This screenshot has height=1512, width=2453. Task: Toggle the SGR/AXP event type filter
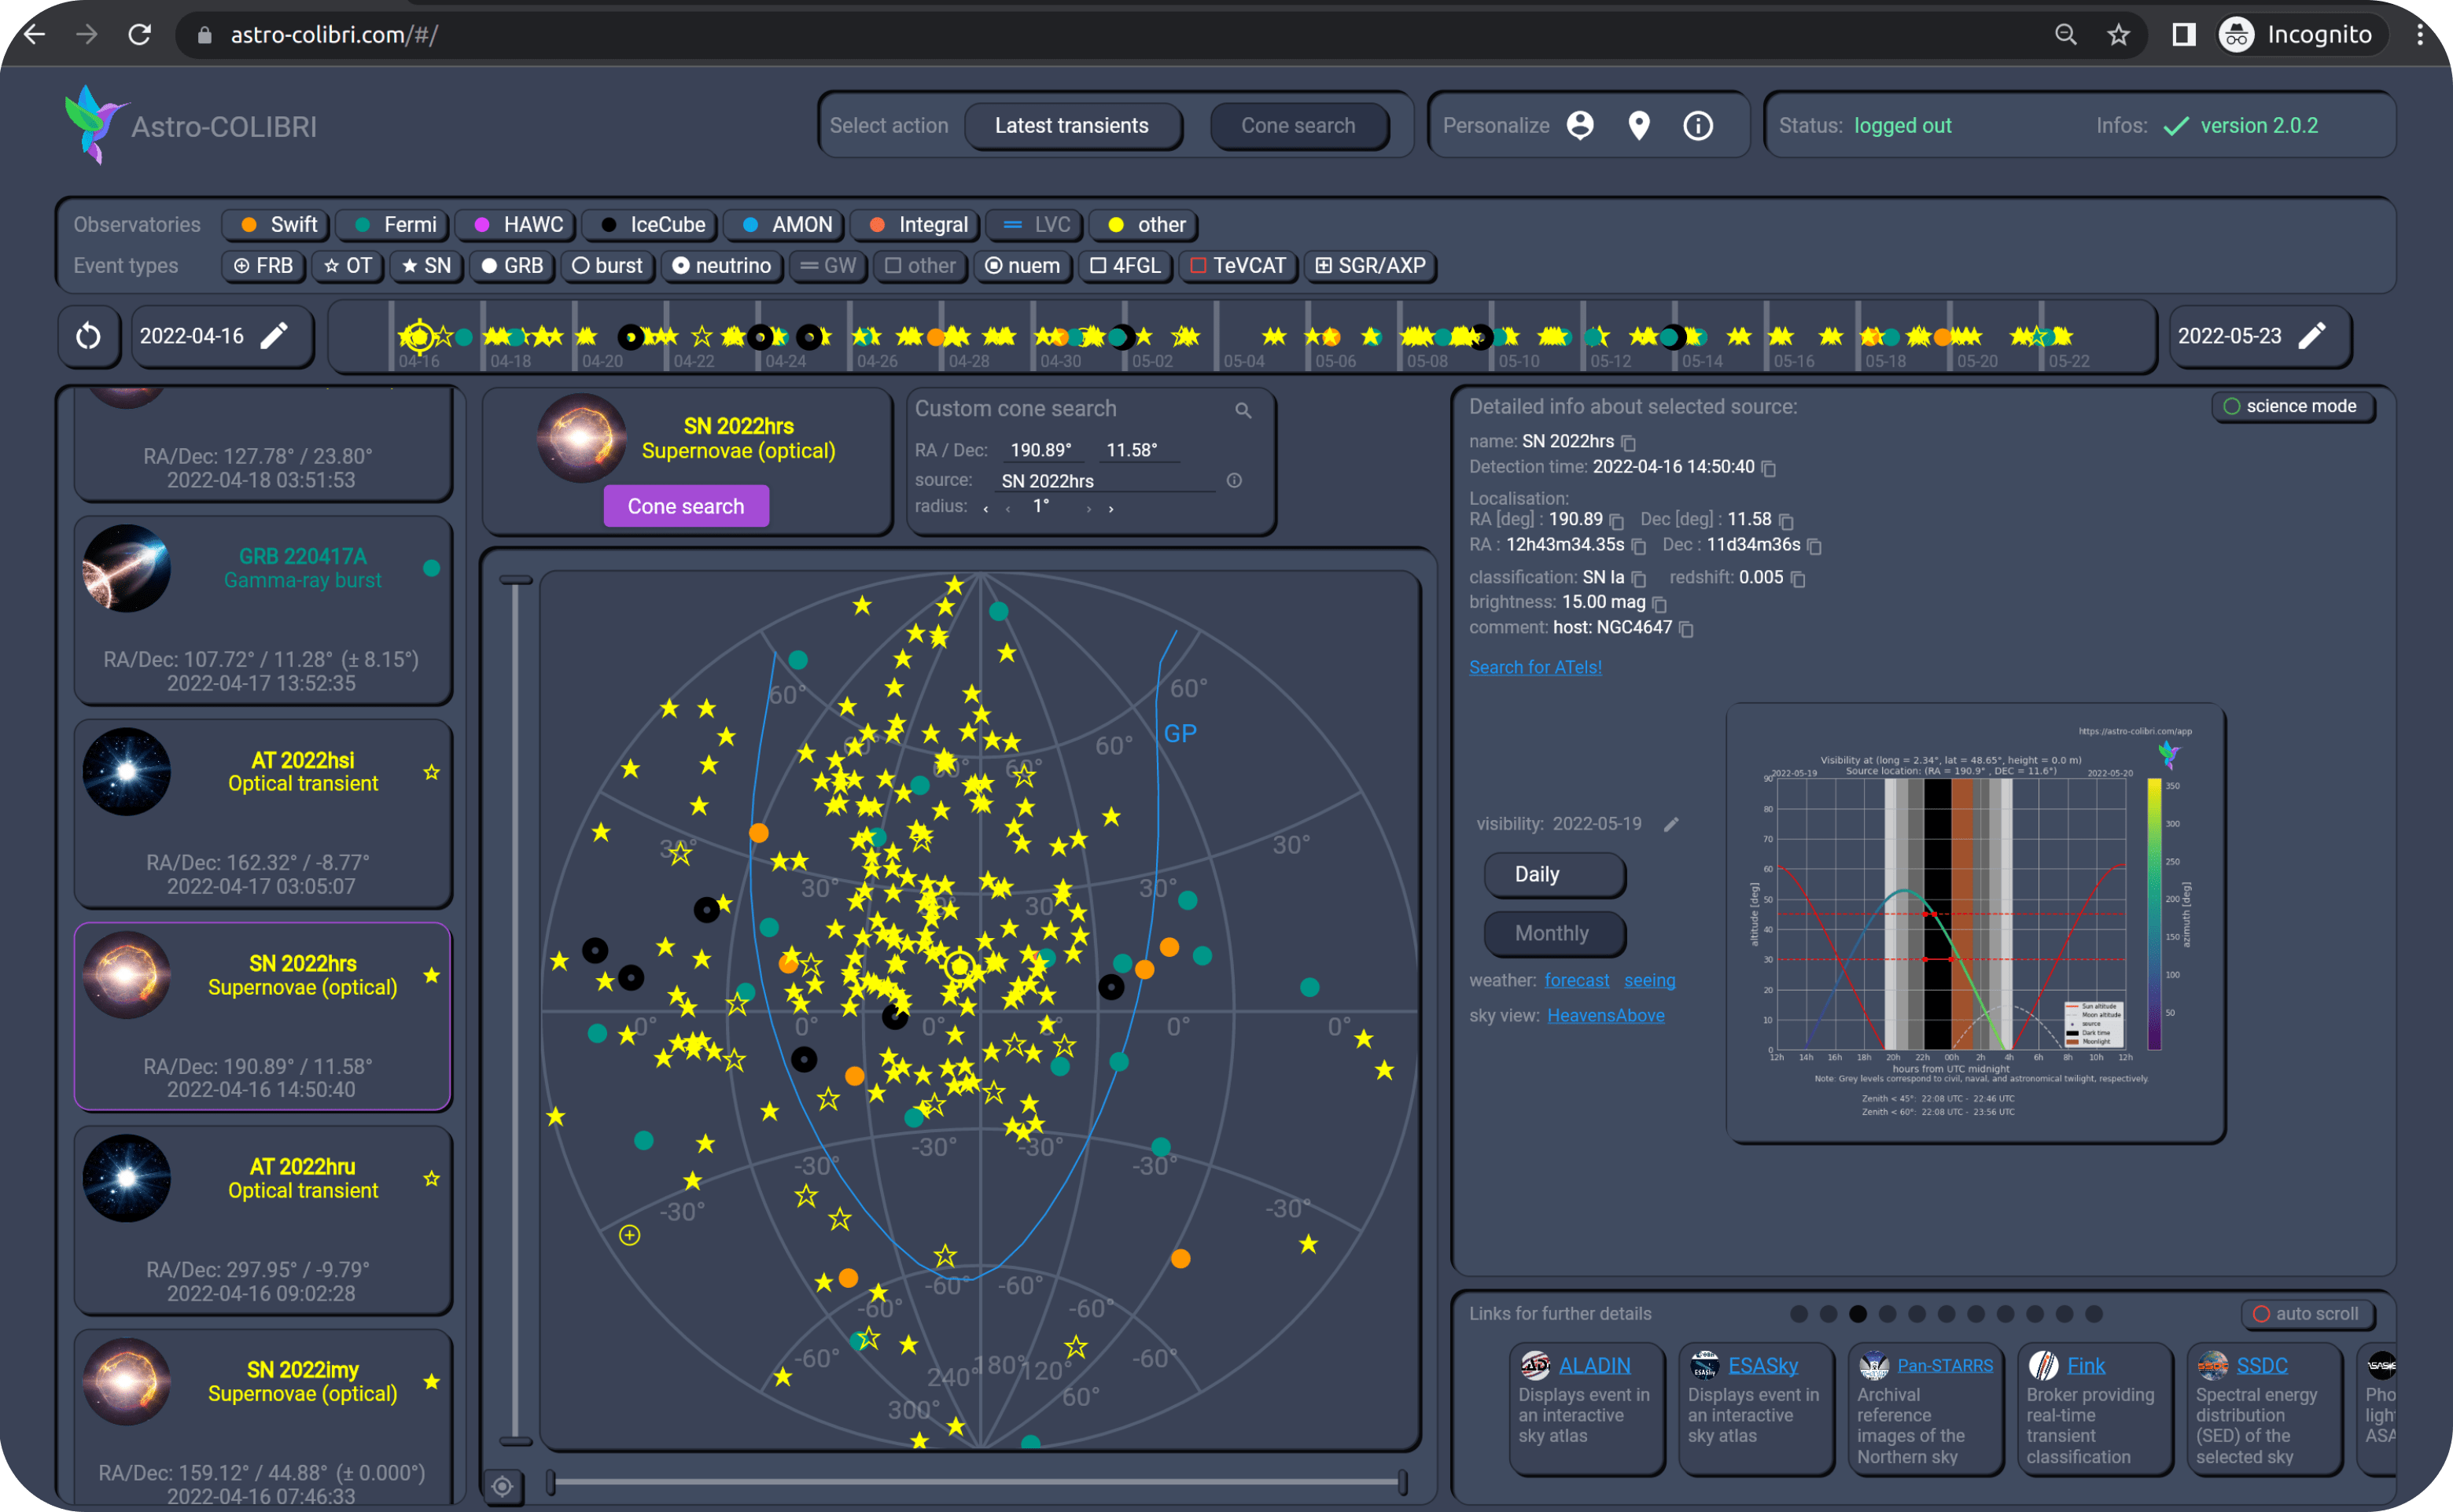(1369, 266)
